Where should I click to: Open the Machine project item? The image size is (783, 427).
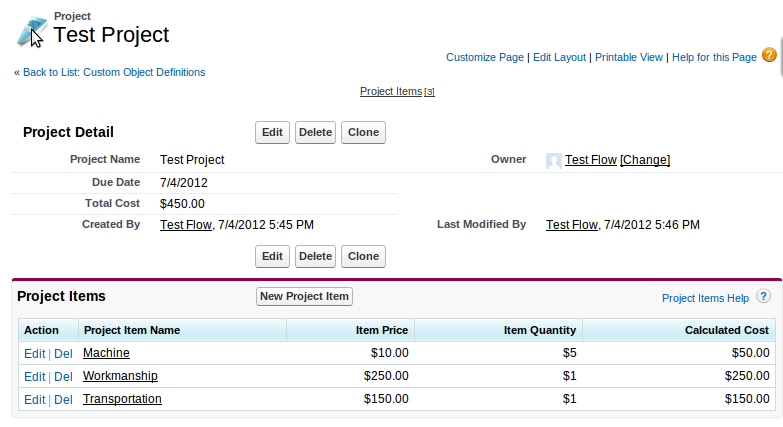[x=106, y=353]
